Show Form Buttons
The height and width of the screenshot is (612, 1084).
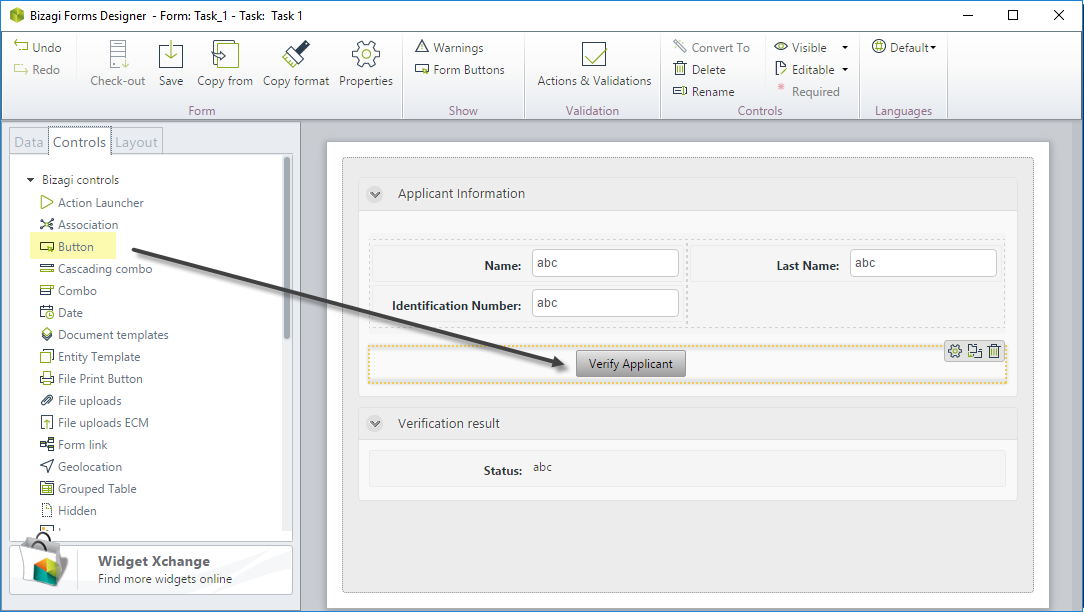(x=460, y=69)
